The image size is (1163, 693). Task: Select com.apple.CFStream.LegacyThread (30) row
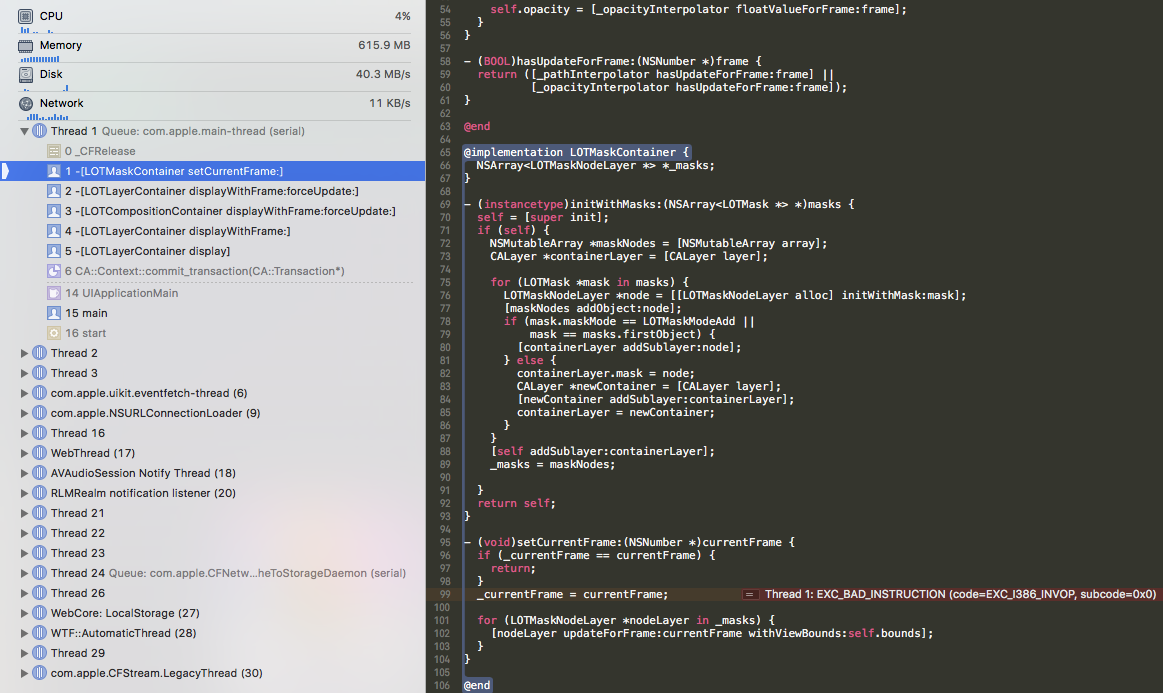click(213, 674)
